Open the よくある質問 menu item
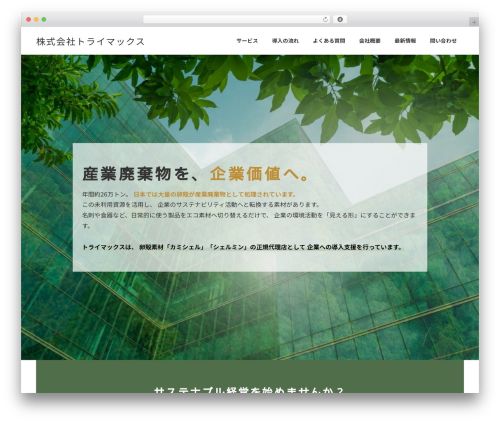 click(329, 41)
